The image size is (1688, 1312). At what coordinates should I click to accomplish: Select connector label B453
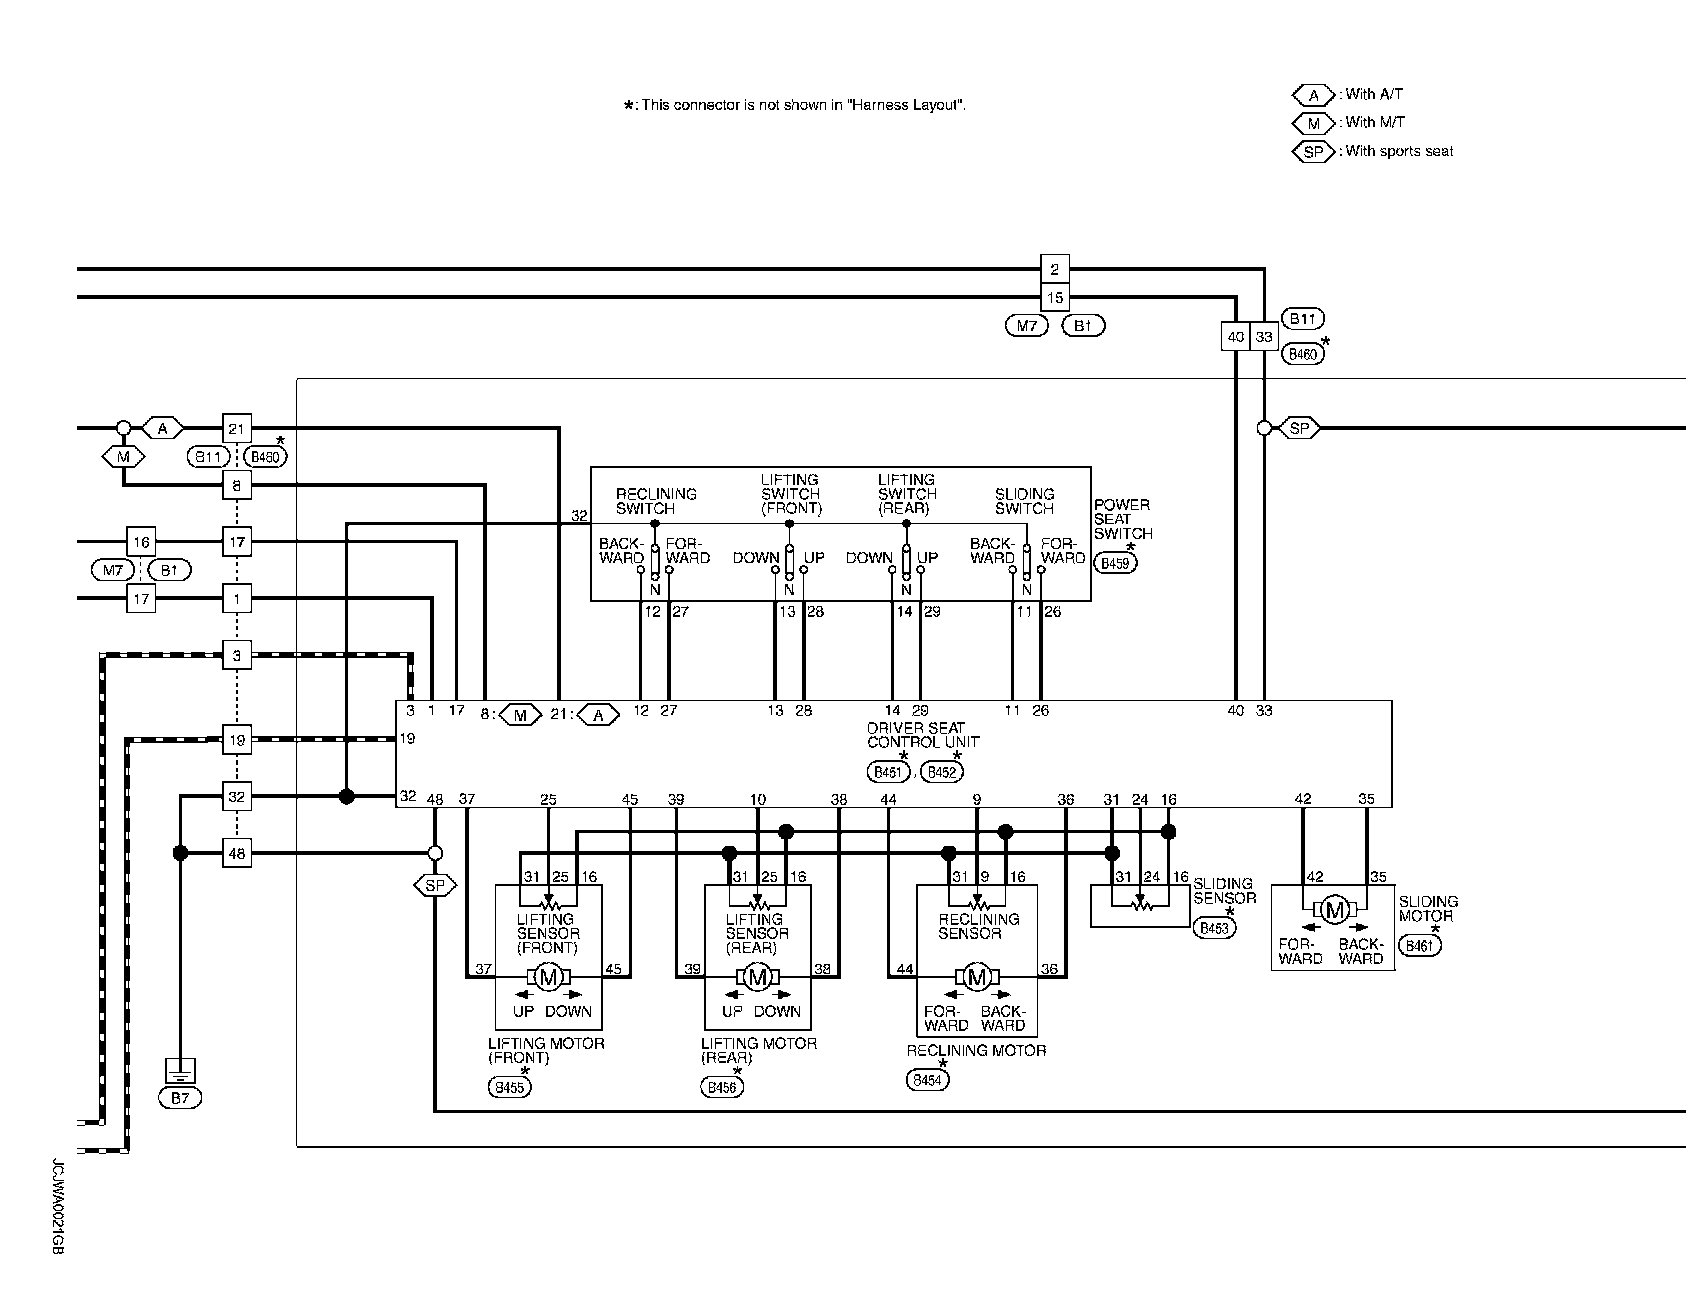coord(1215,928)
